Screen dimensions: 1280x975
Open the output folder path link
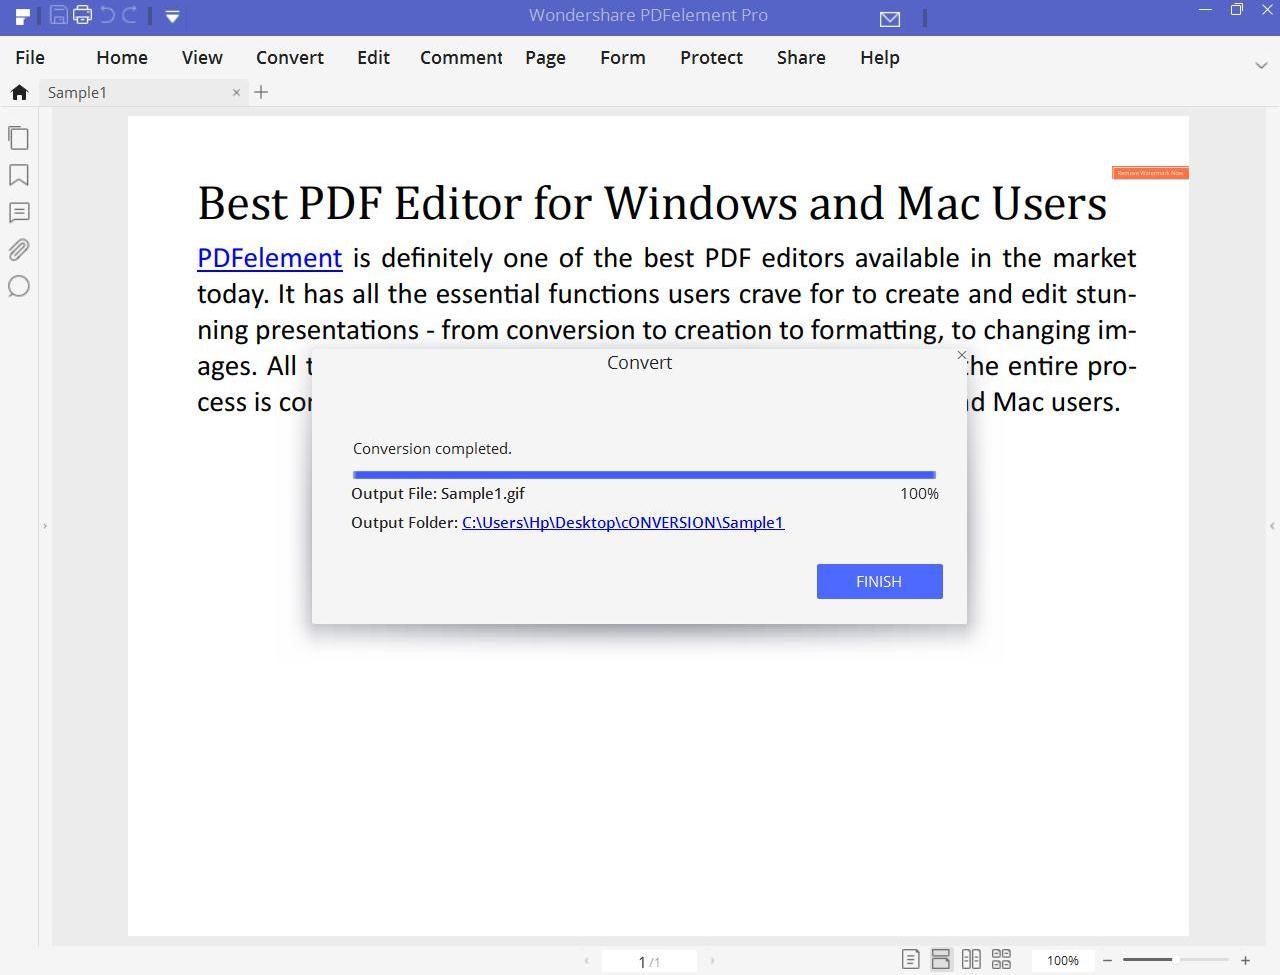(x=623, y=522)
